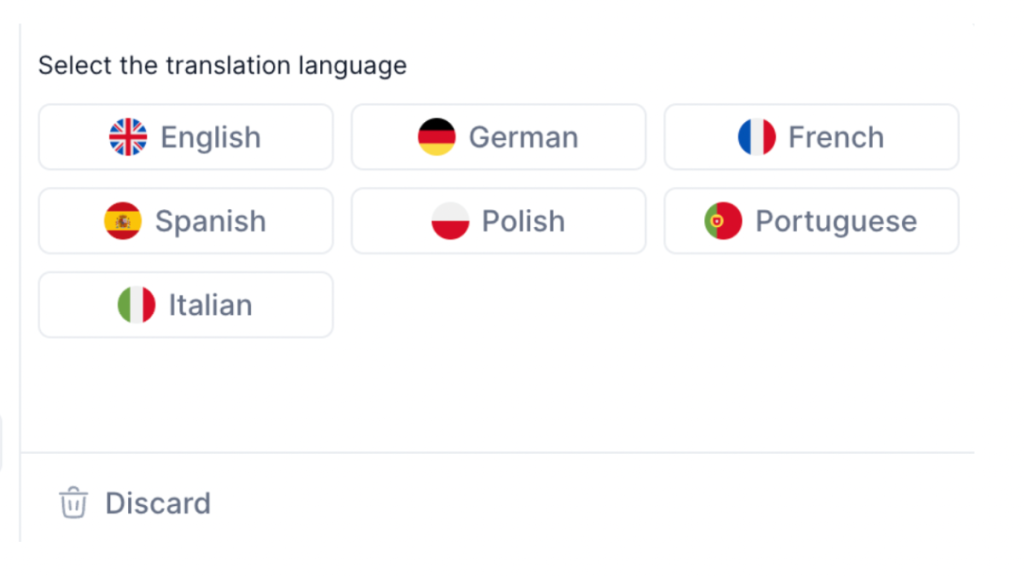
Task: Click the French tricolor flag icon
Action: tap(756, 137)
